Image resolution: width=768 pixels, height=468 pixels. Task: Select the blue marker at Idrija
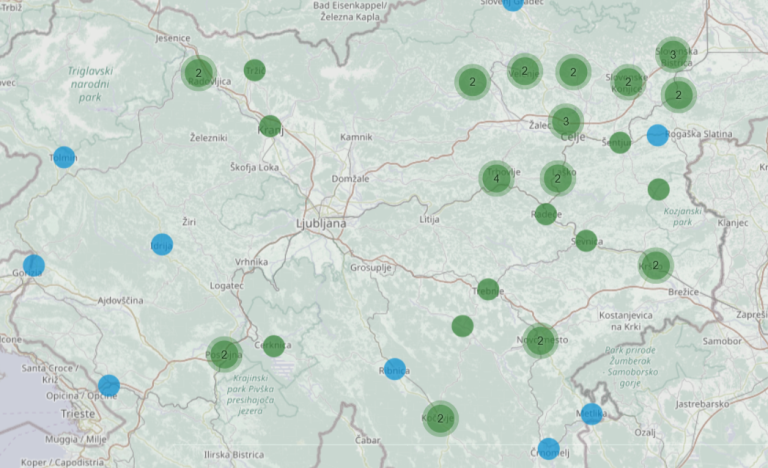162,244
